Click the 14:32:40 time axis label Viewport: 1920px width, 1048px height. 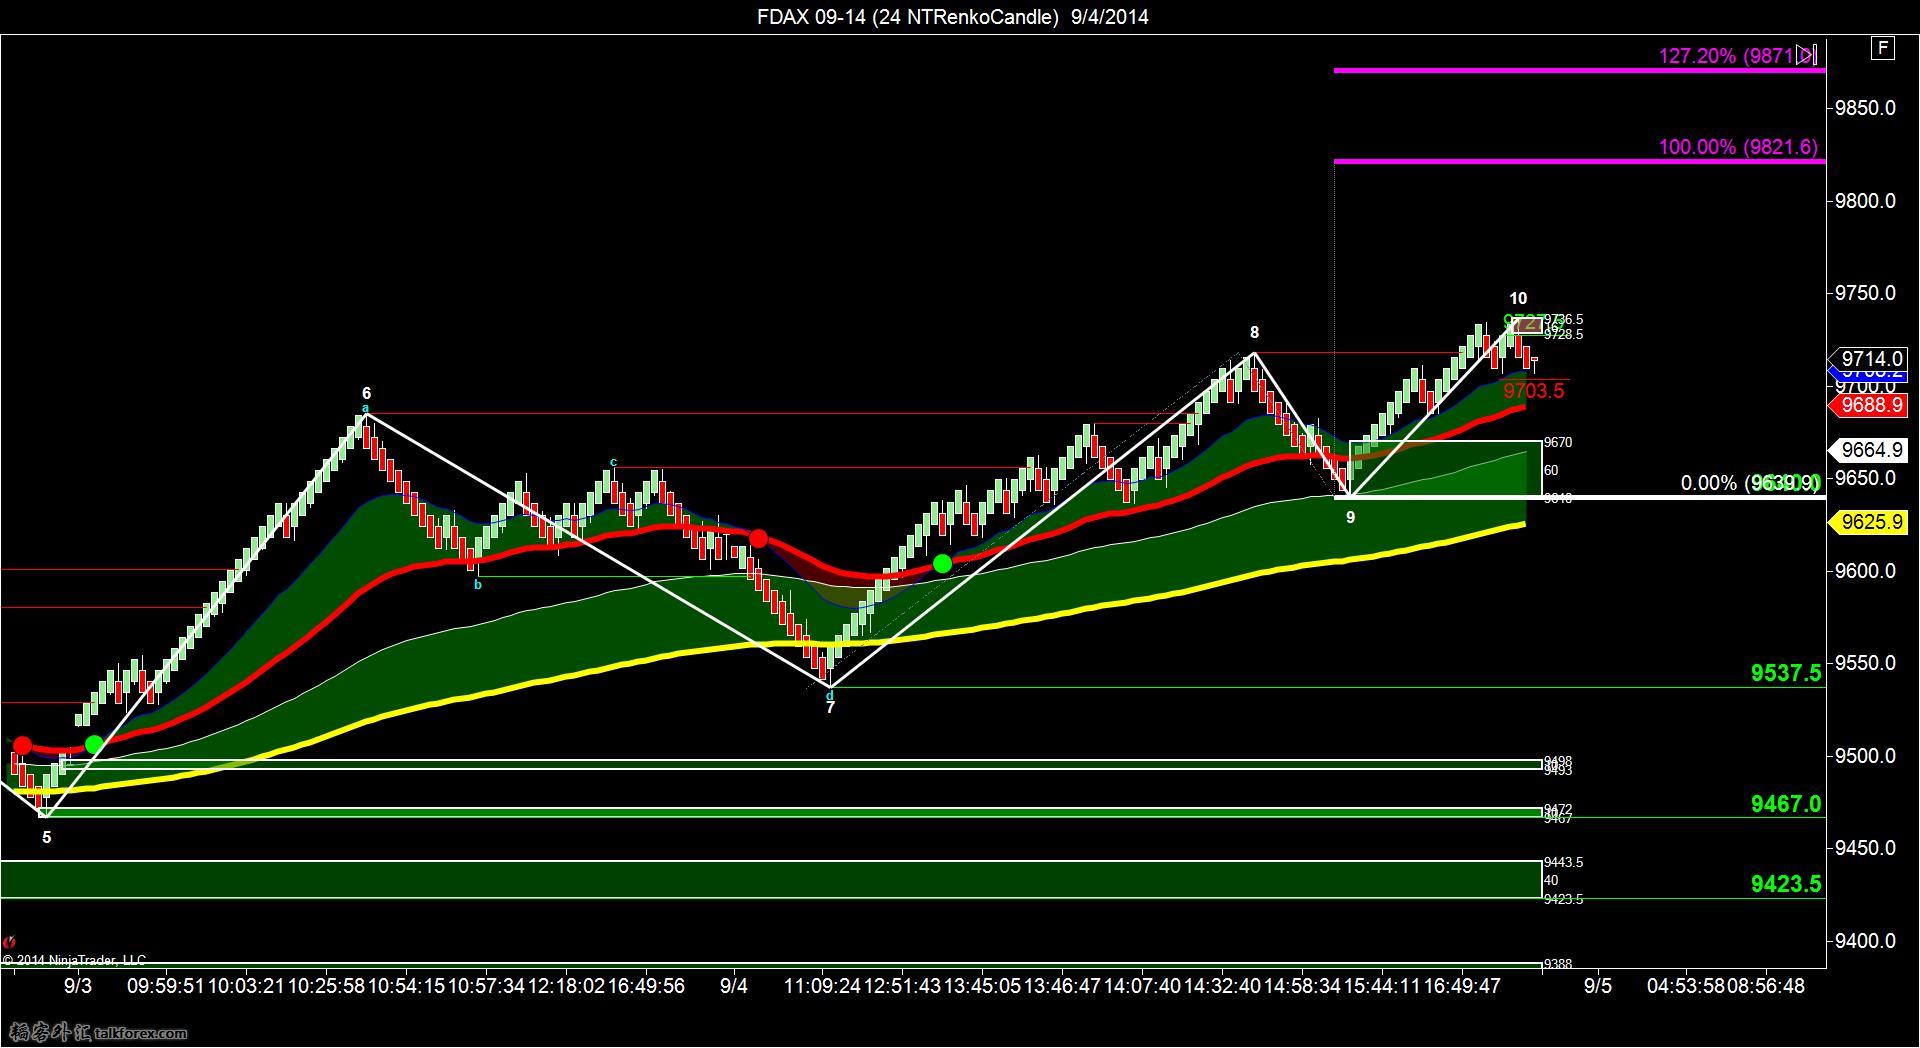[1222, 986]
